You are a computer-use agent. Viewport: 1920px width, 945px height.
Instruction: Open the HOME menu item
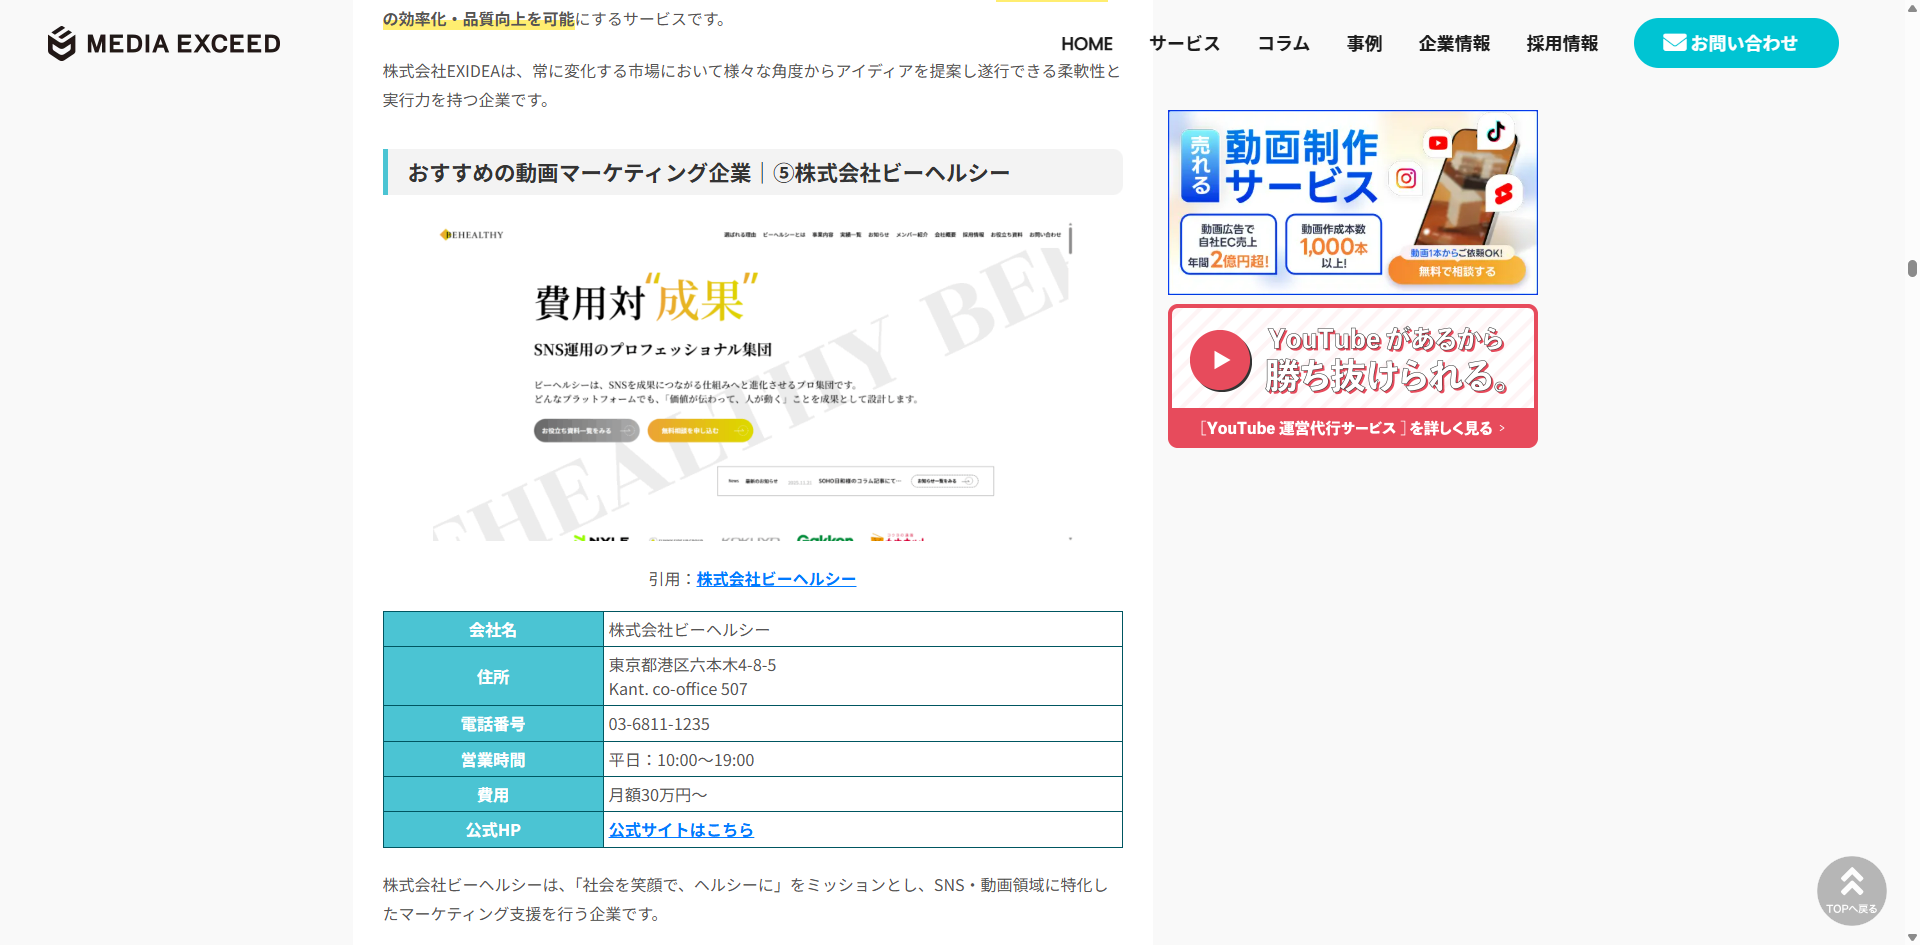coord(1086,43)
